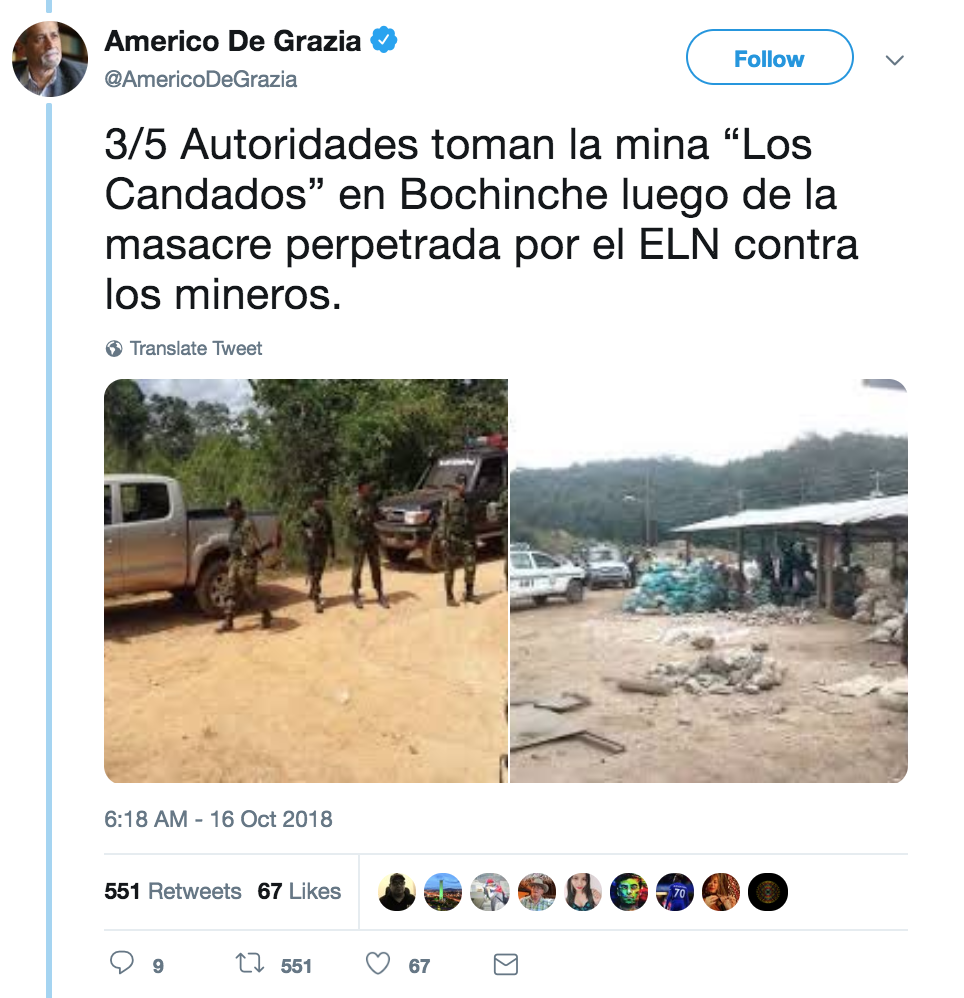The width and height of the screenshot is (964, 998).
Task: Click the globe icon beside Translate Tweet
Action: 114,349
